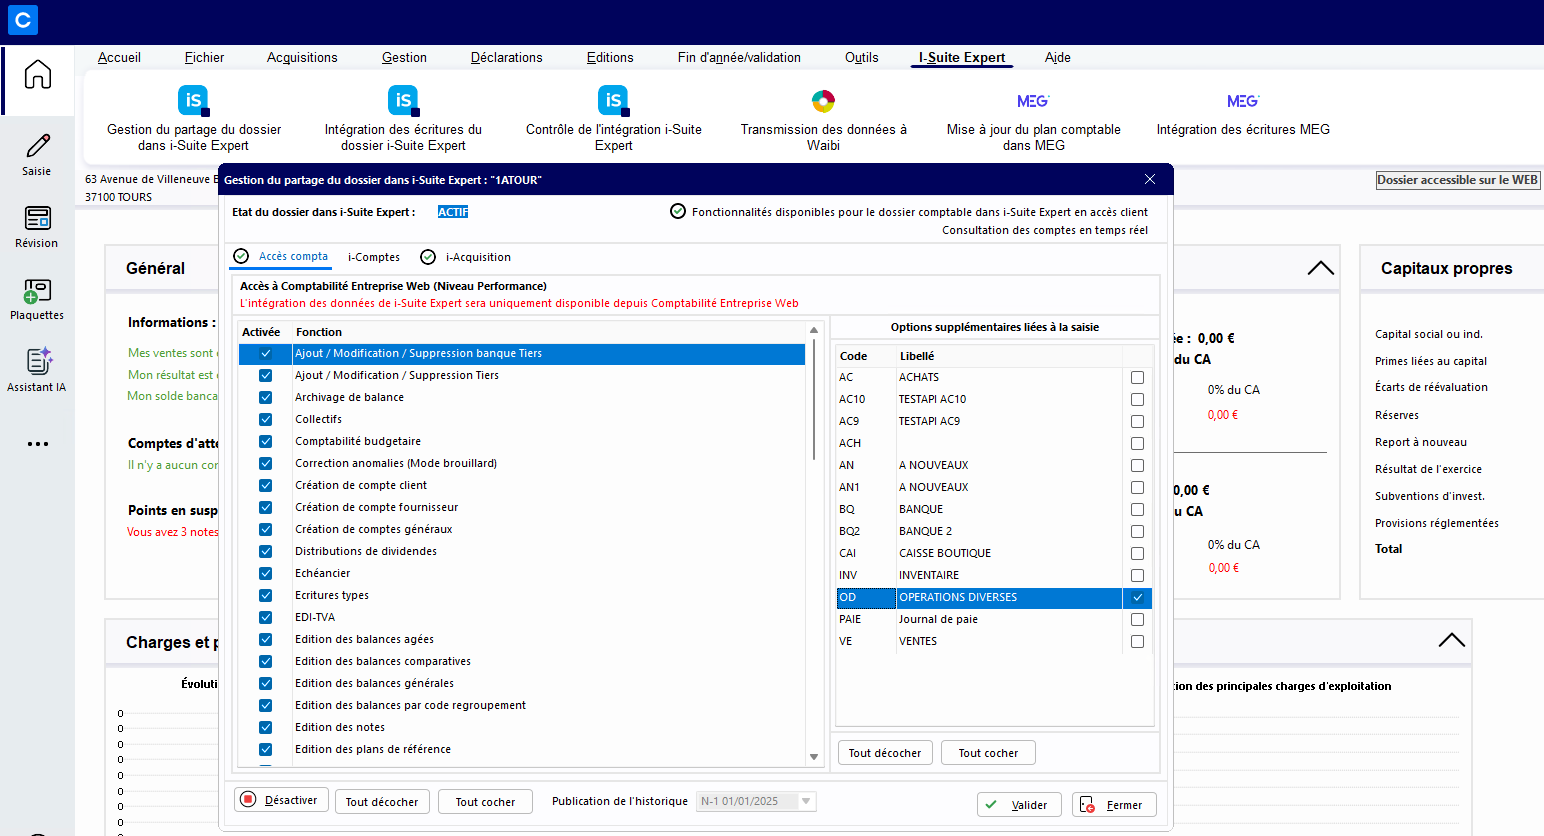This screenshot has height=836, width=1544.
Task: Open Gestion du partage du dossier icon
Action: pyautogui.click(x=194, y=100)
